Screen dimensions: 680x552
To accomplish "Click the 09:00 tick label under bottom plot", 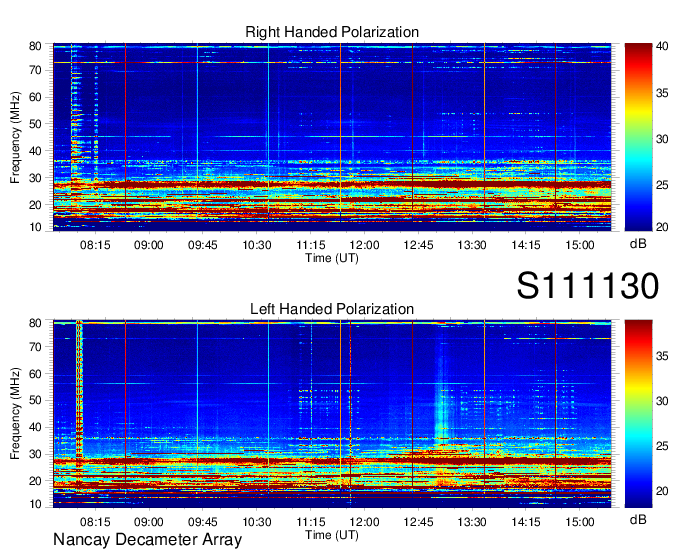I will (149, 522).
